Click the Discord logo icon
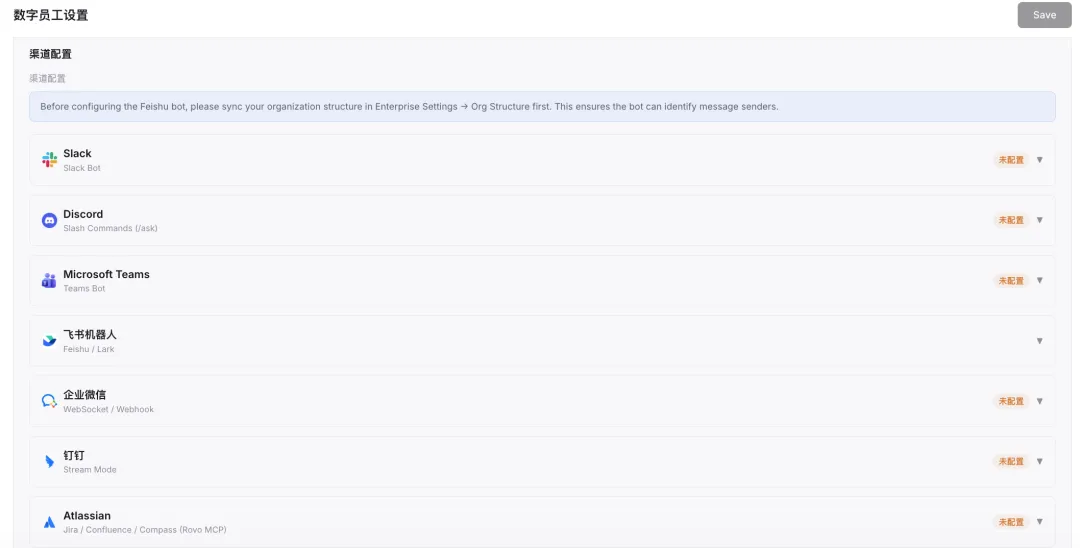The image size is (1080, 548). 50,220
